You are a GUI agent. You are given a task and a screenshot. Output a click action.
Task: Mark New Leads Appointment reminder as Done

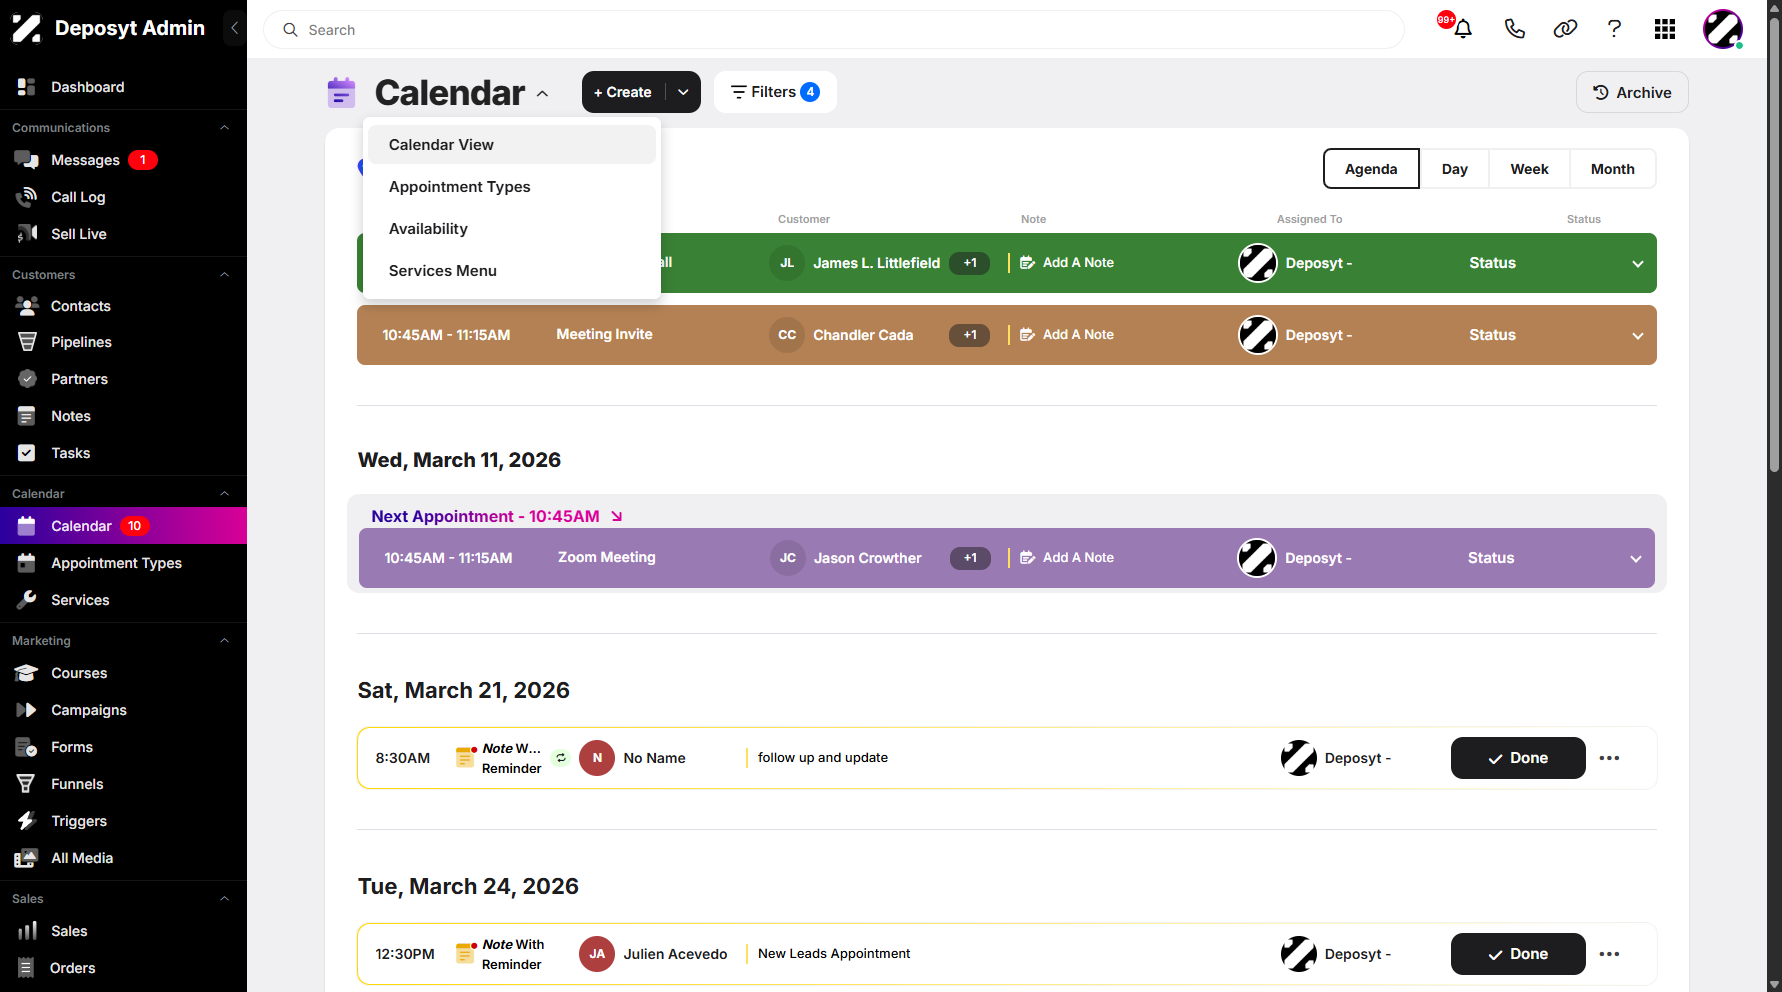click(1518, 954)
